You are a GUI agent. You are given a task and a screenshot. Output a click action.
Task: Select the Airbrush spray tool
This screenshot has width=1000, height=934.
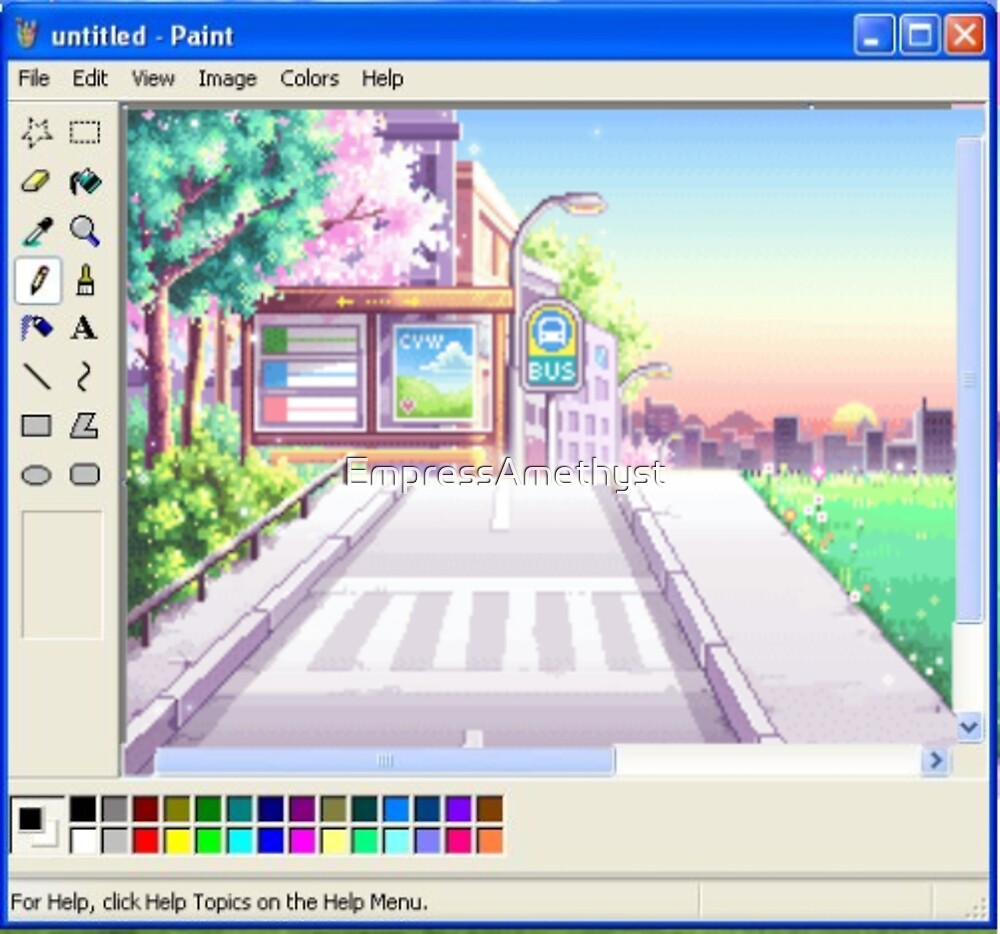[37, 328]
